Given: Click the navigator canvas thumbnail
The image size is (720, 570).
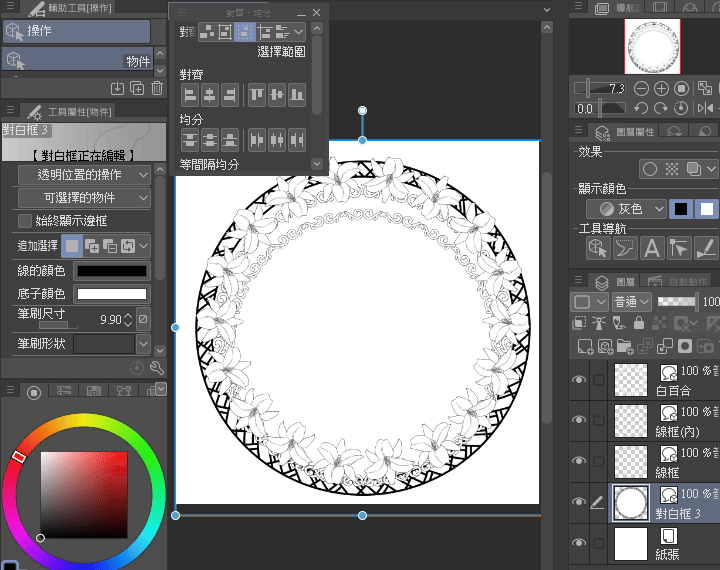Looking at the screenshot, I should (x=652, y=46).
